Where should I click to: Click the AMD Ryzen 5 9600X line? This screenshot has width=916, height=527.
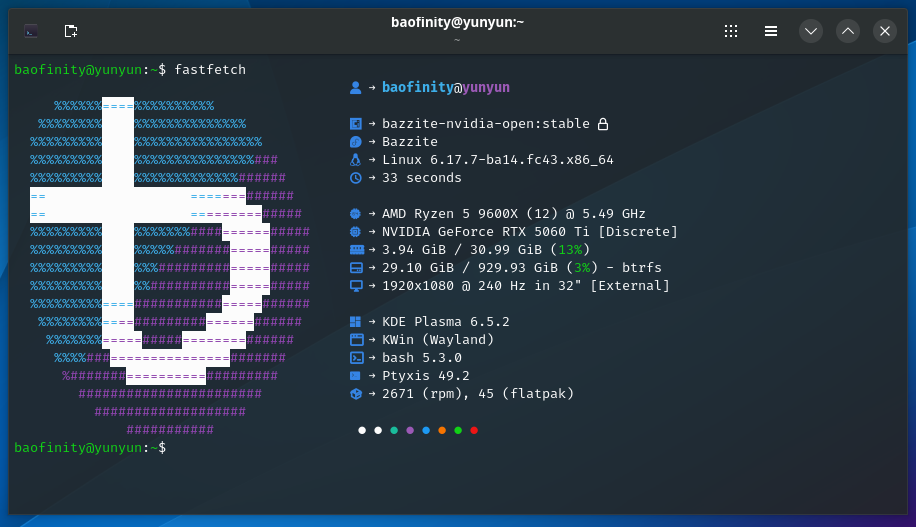point(514,214)
